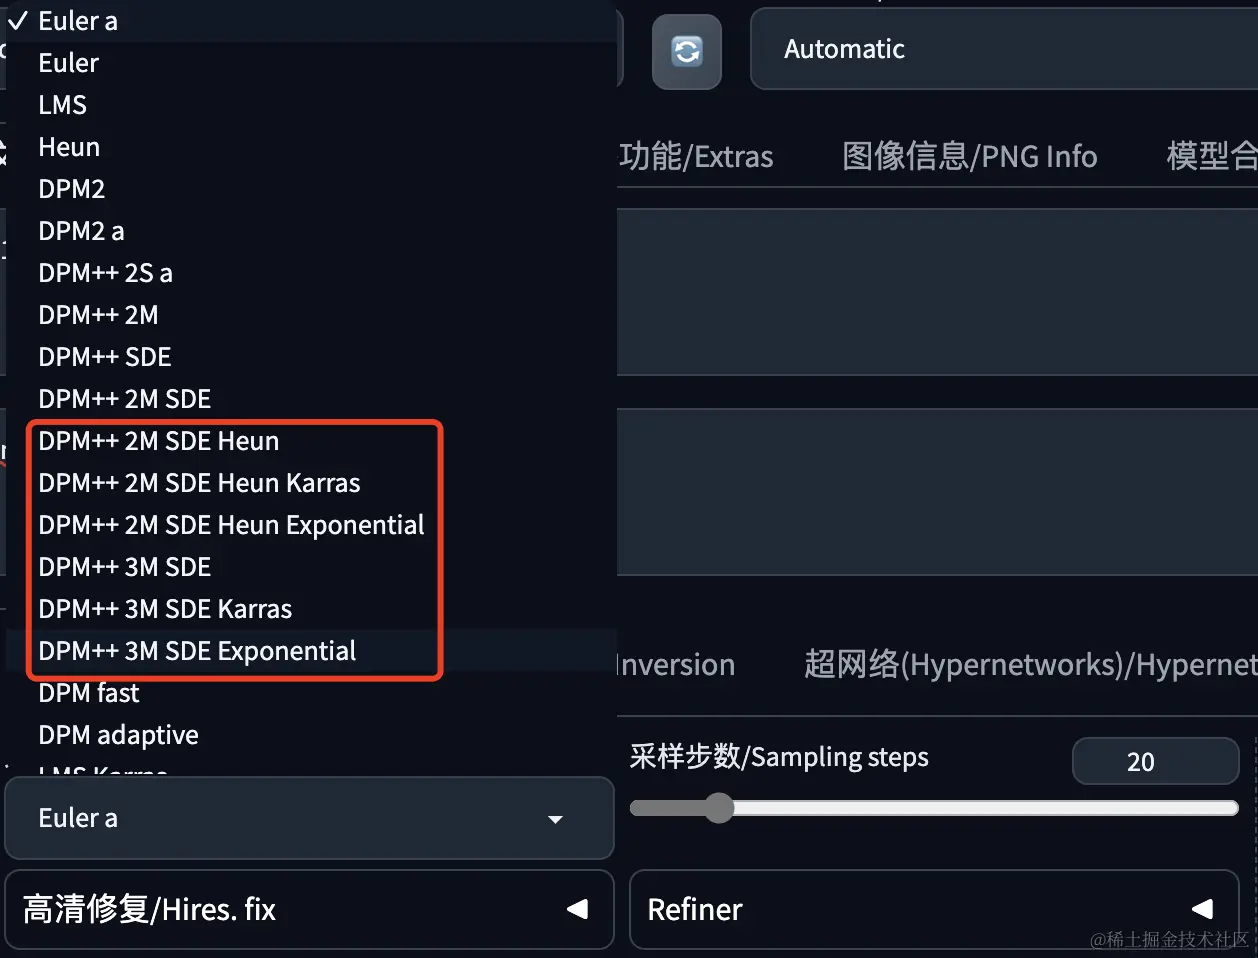Select the currently checked Euler a entry
Screen dimensions: 1258x958
(x=76, y=20)
